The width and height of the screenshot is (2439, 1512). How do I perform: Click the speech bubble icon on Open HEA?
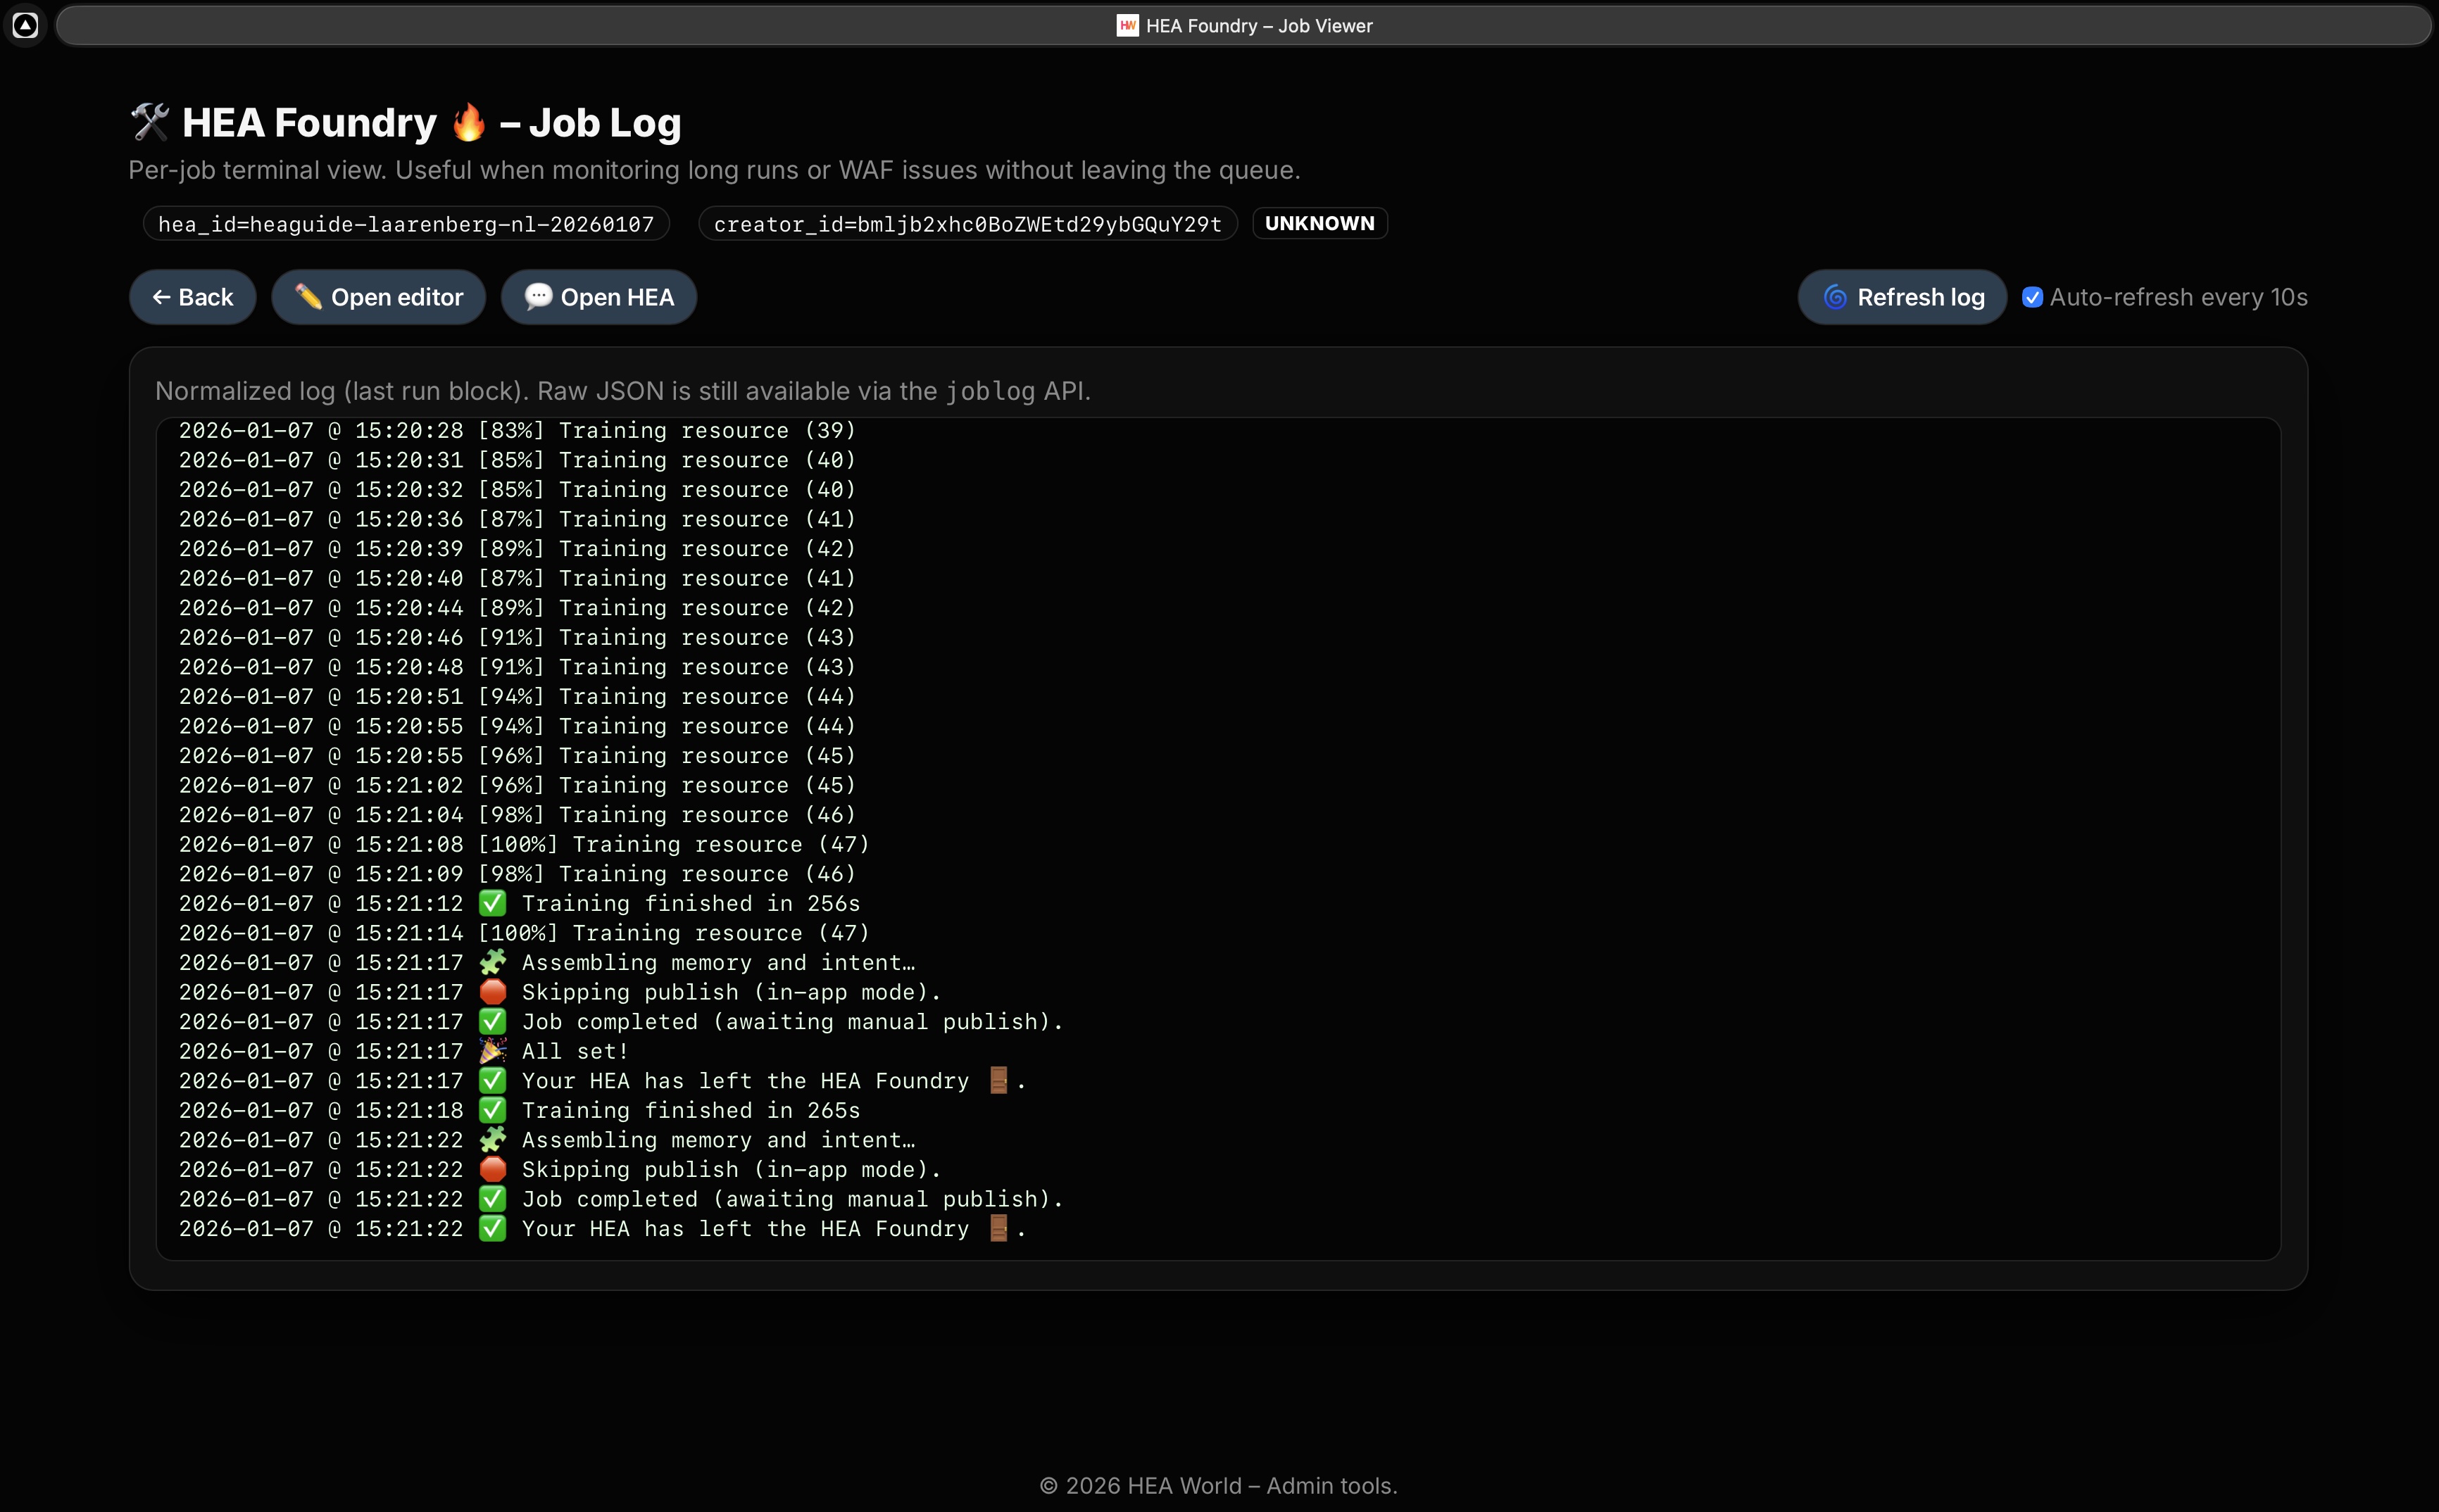(x=539, y=296)
